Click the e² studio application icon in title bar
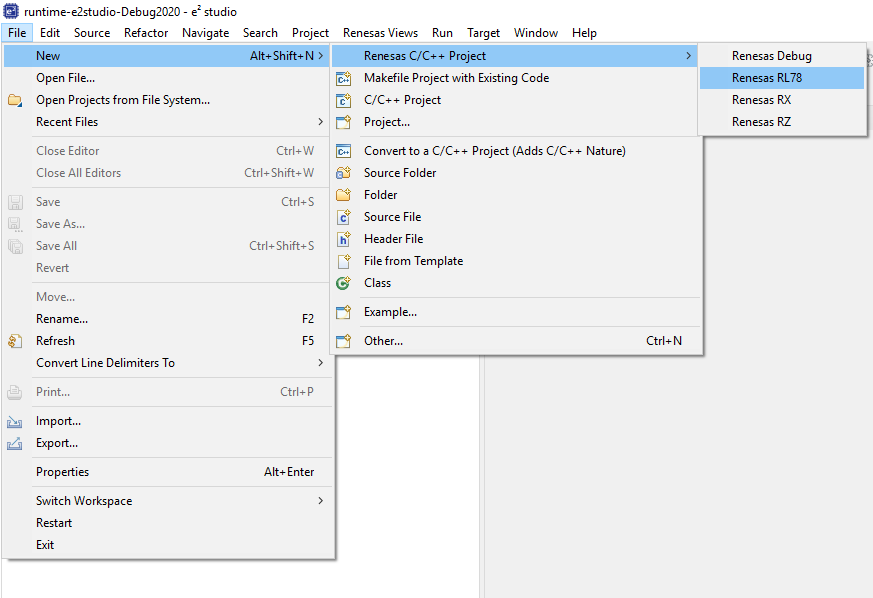 pyautogui.click(x=11, y=11)
